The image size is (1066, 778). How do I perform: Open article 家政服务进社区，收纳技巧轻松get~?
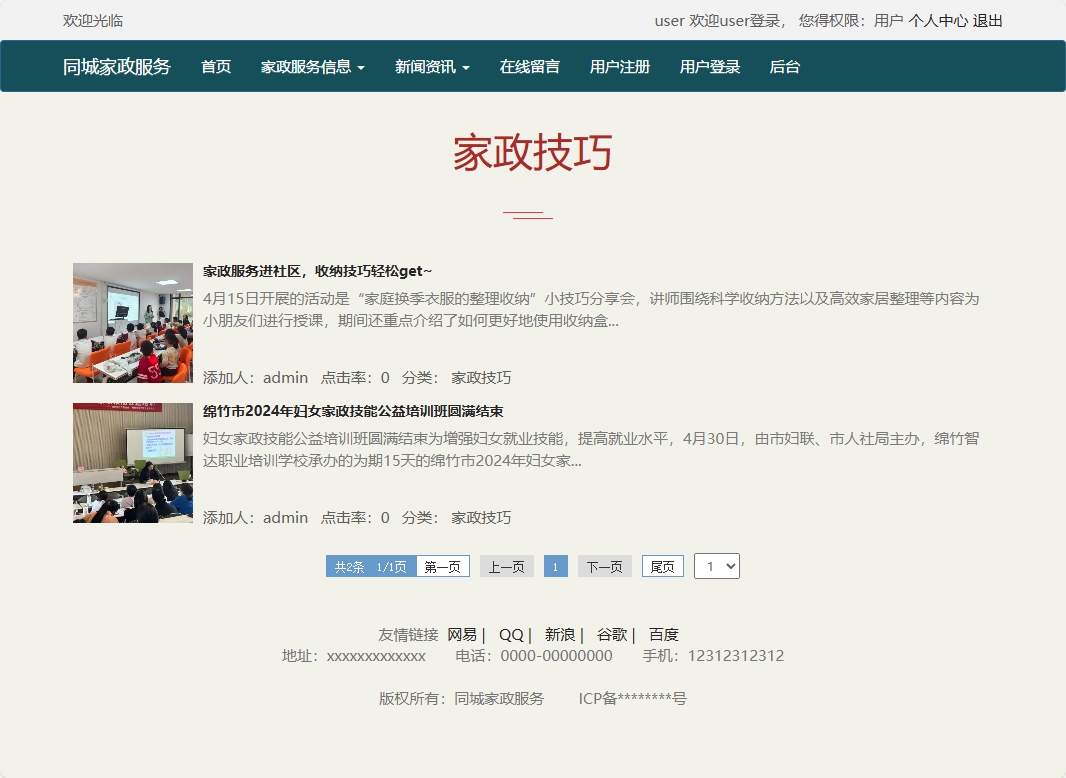(316, 270)
